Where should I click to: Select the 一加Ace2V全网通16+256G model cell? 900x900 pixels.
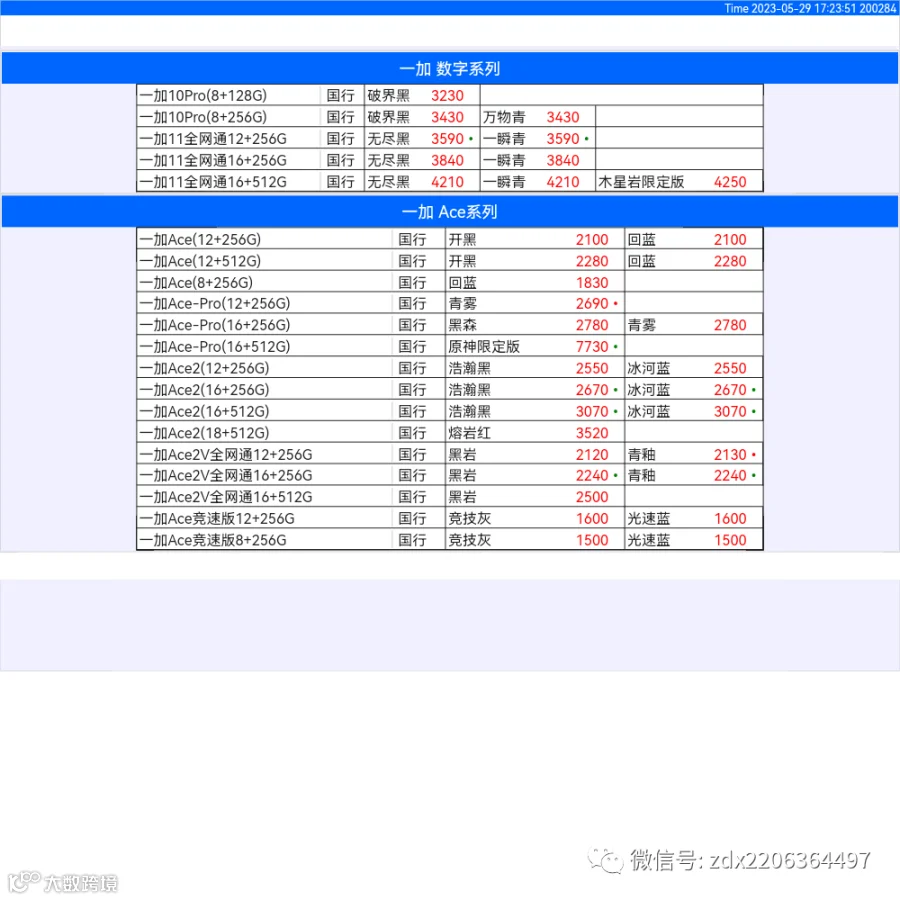point(265,475)
